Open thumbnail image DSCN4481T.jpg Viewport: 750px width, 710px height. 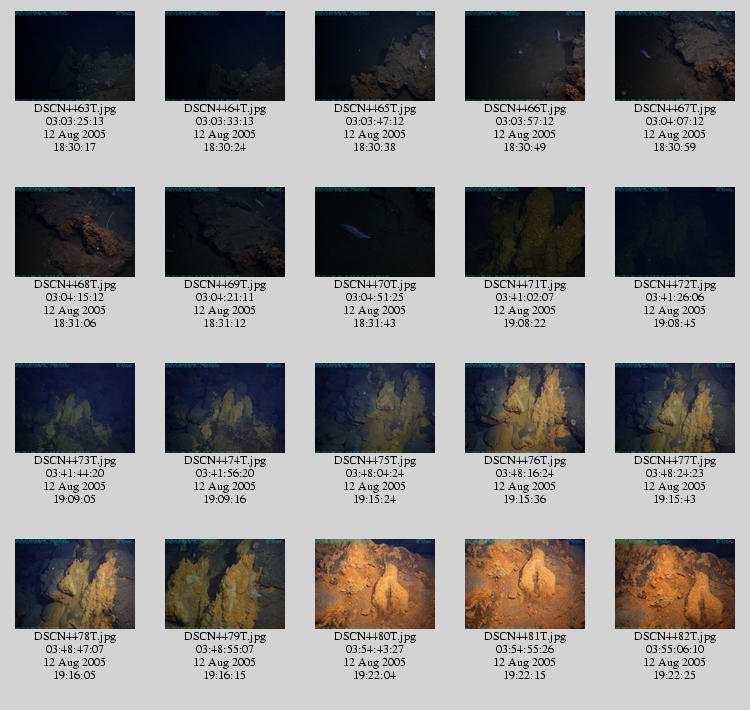525,584
